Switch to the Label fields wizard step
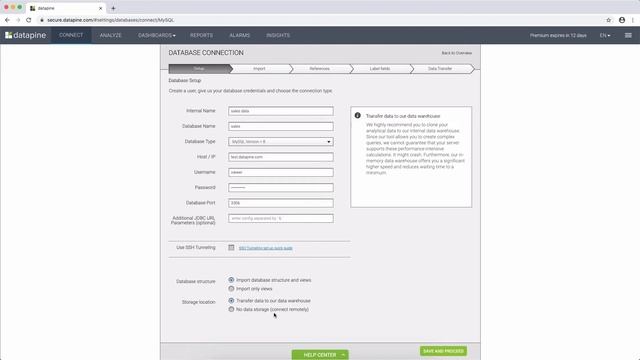Viewport: 640px width, 360px height. [x=380, y=69]
